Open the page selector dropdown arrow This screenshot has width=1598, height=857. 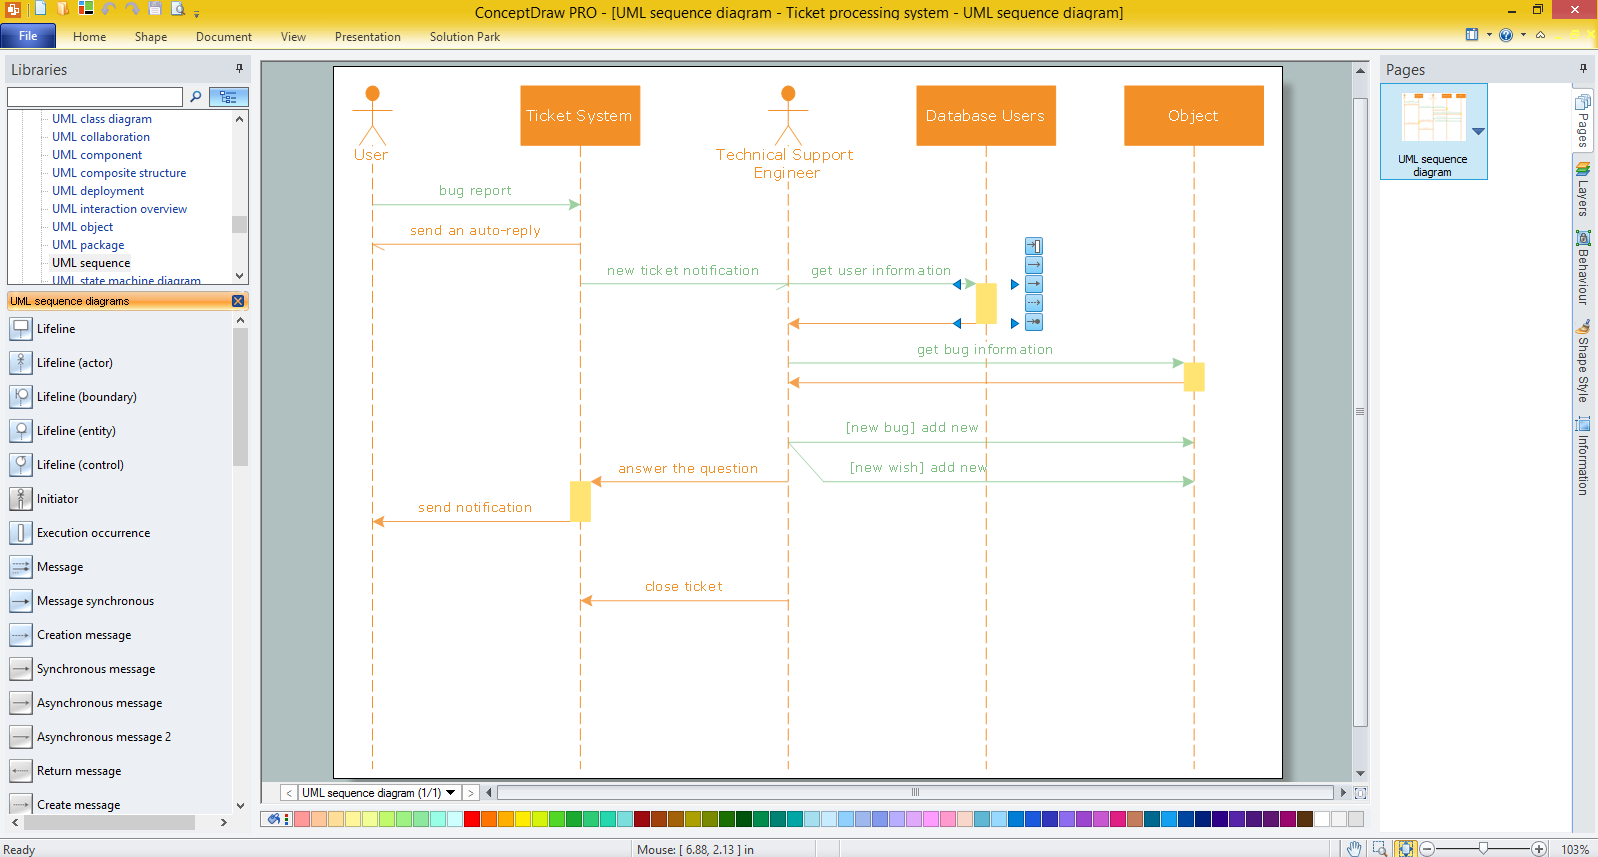pos(451,793)
